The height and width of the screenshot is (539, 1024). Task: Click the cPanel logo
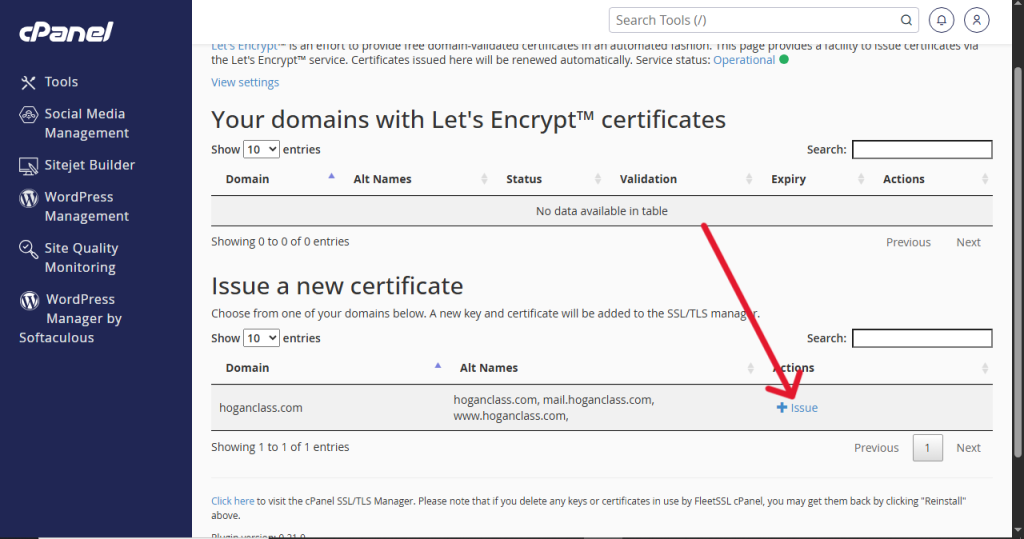[66, 32]
